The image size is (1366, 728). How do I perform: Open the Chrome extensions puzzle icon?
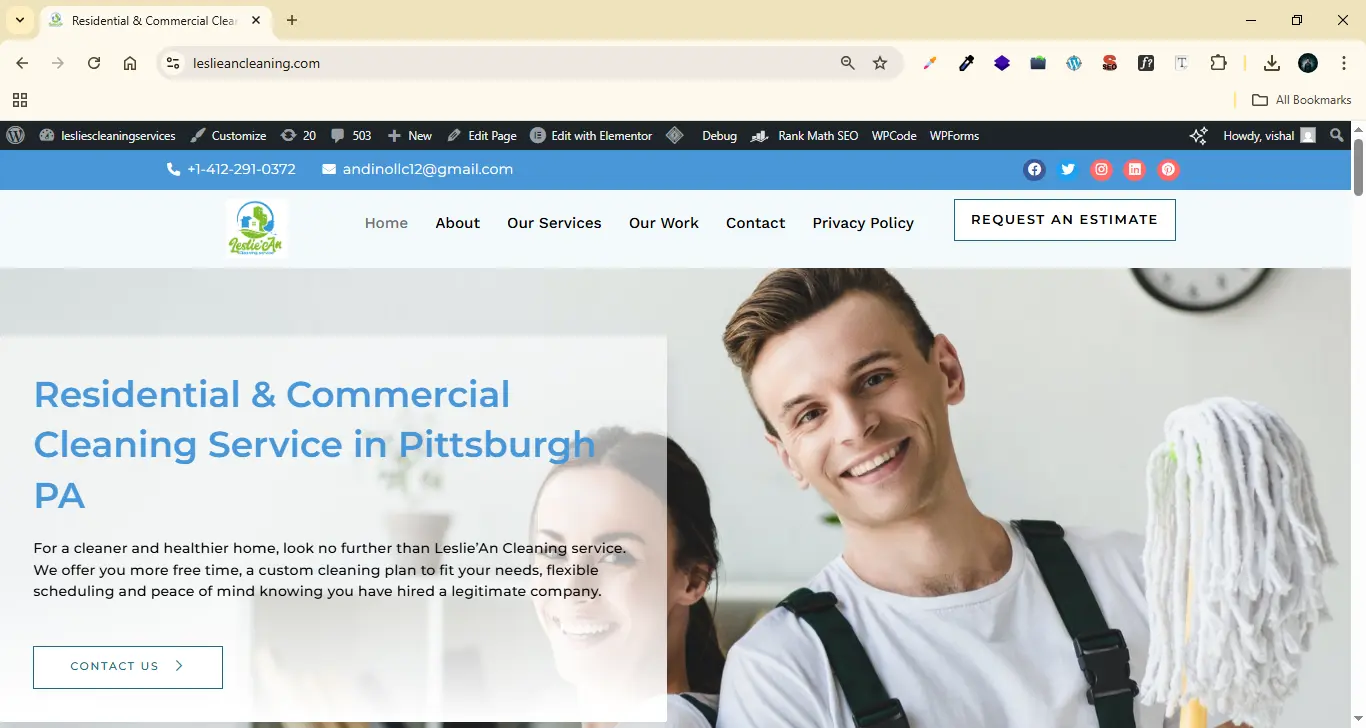(1218, 63)
